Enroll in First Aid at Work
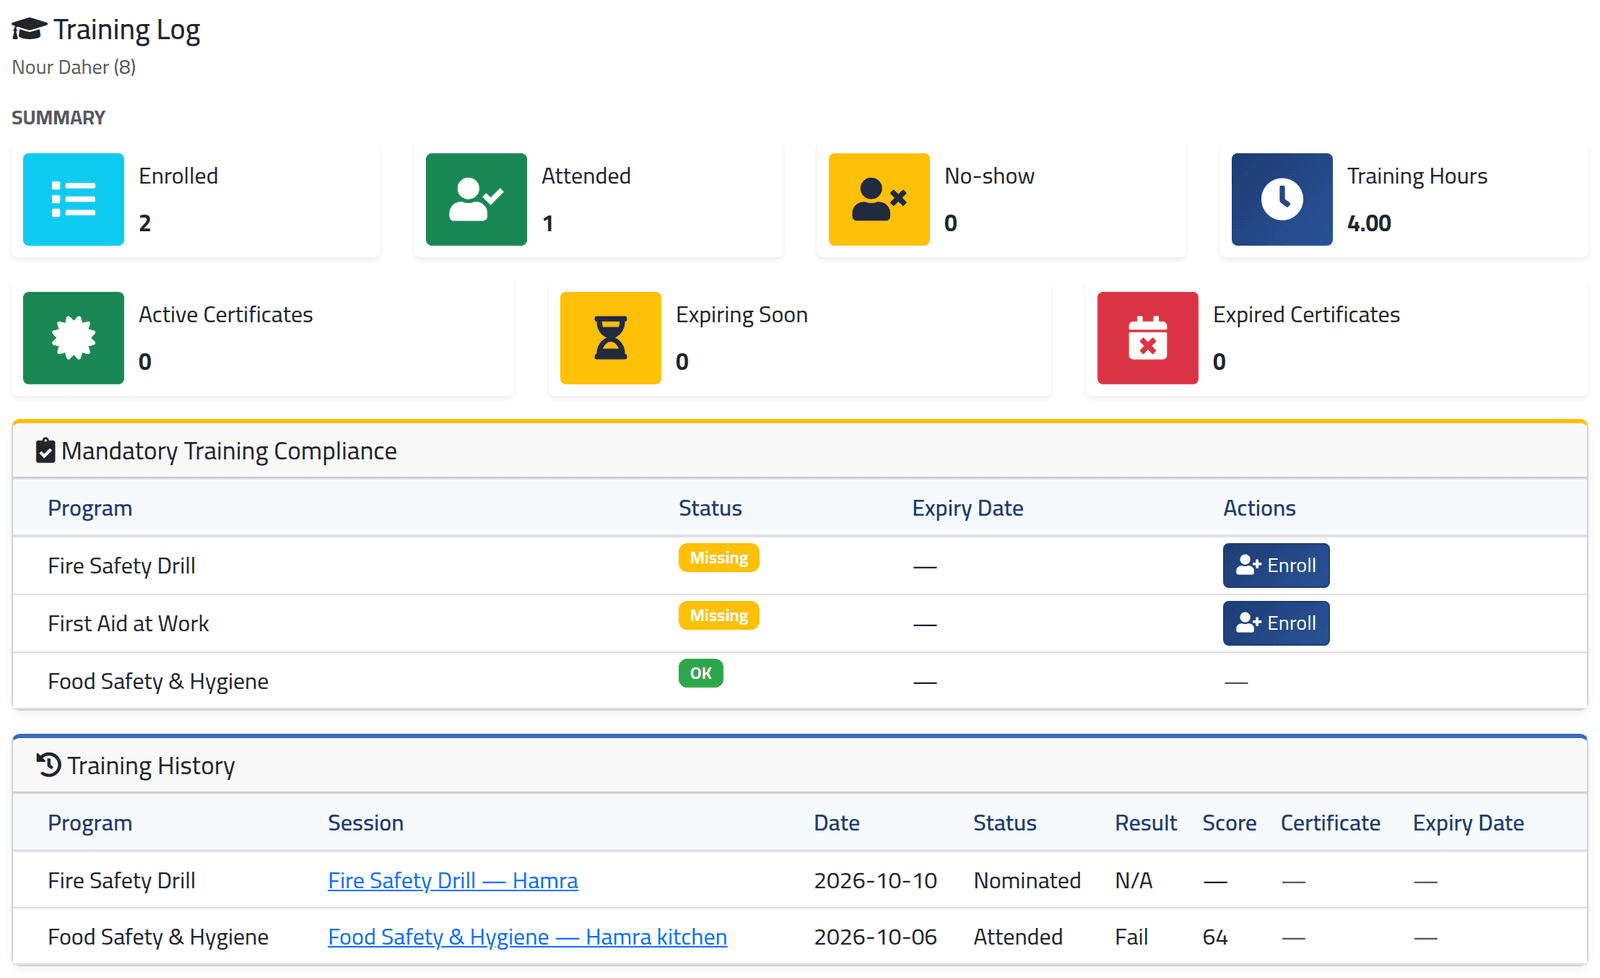 tap(1276, 623)
